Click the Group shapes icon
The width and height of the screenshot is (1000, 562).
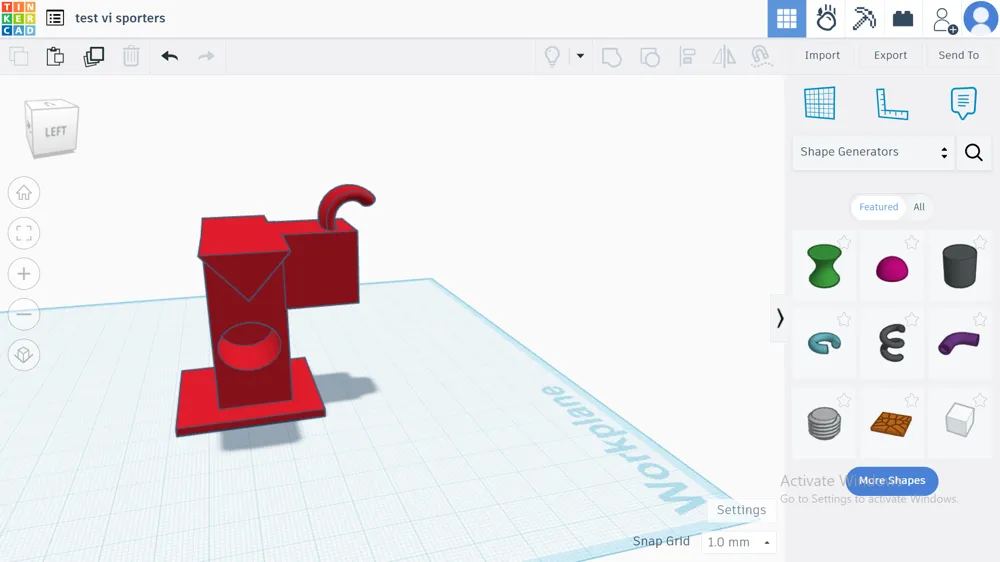click(611, 57)
